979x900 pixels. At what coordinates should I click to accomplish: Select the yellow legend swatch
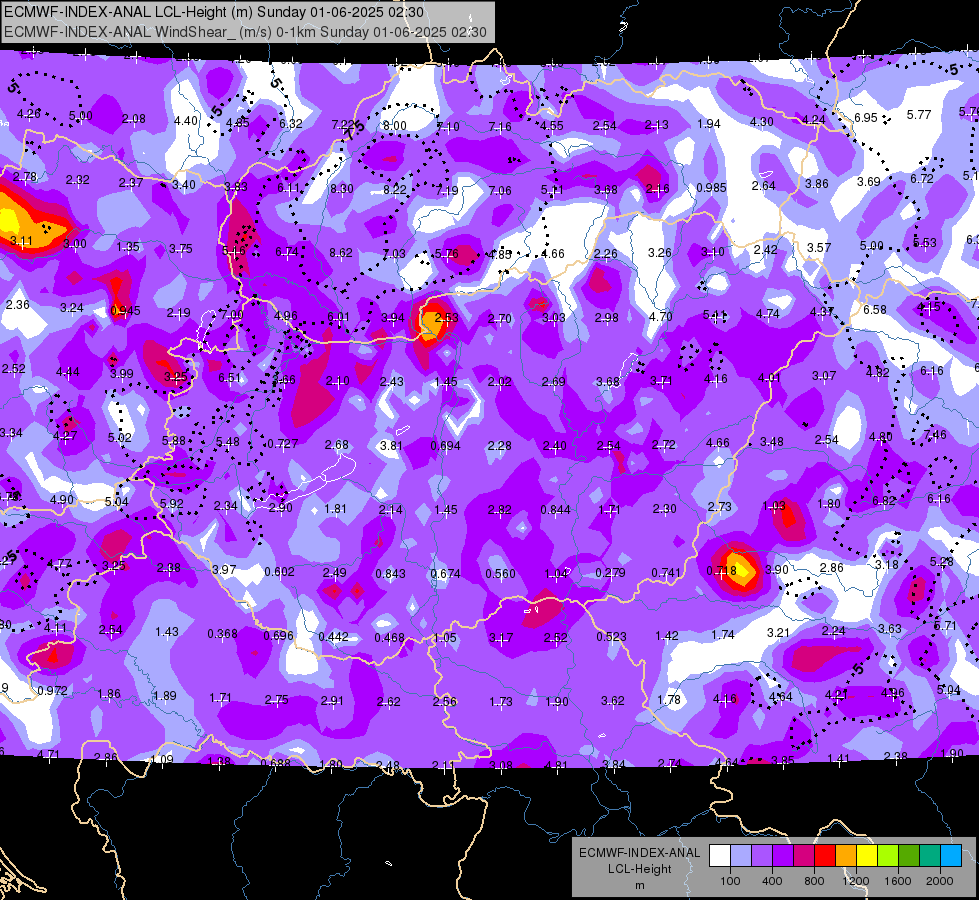(x=867, y=855)
